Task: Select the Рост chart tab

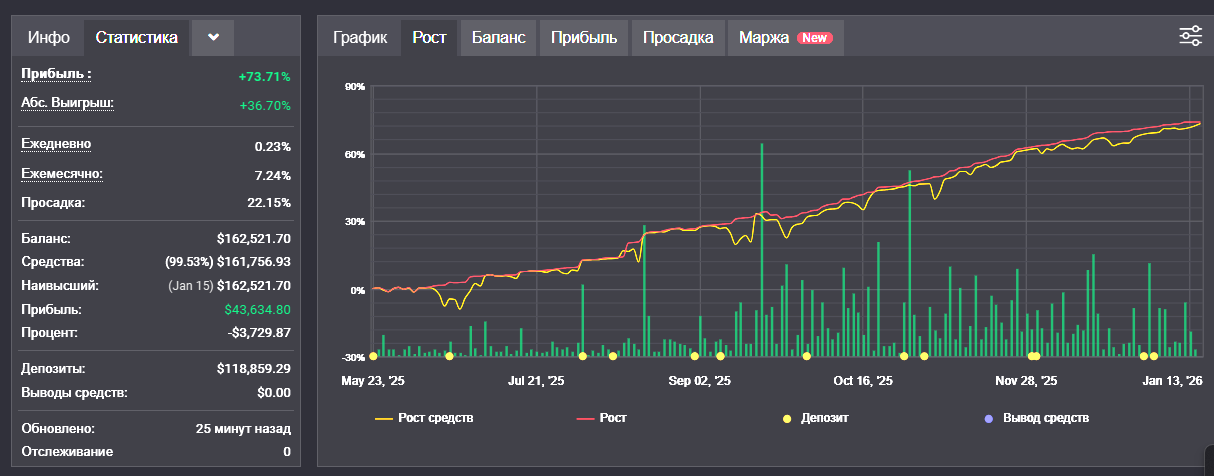Action: (429, 38)
